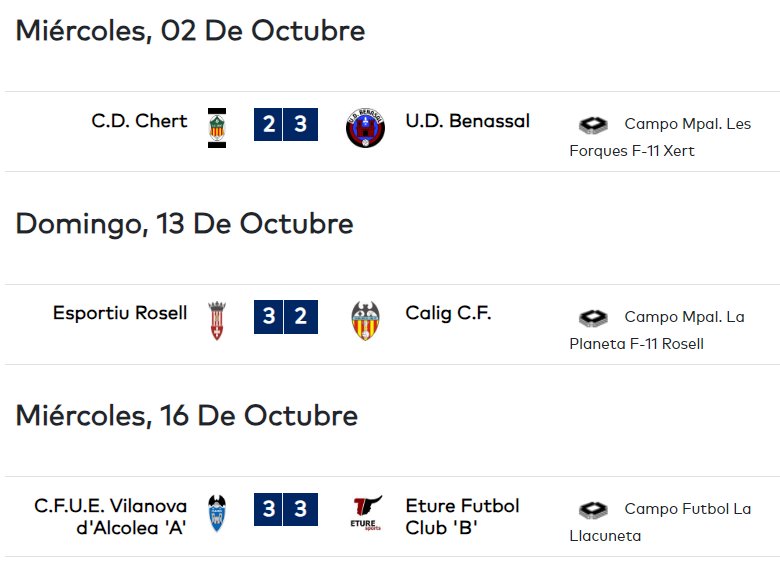The image size is (780, 562).
Task: Select the Miércoles, 16 De Octubre heading
Action: click(187, 416)
